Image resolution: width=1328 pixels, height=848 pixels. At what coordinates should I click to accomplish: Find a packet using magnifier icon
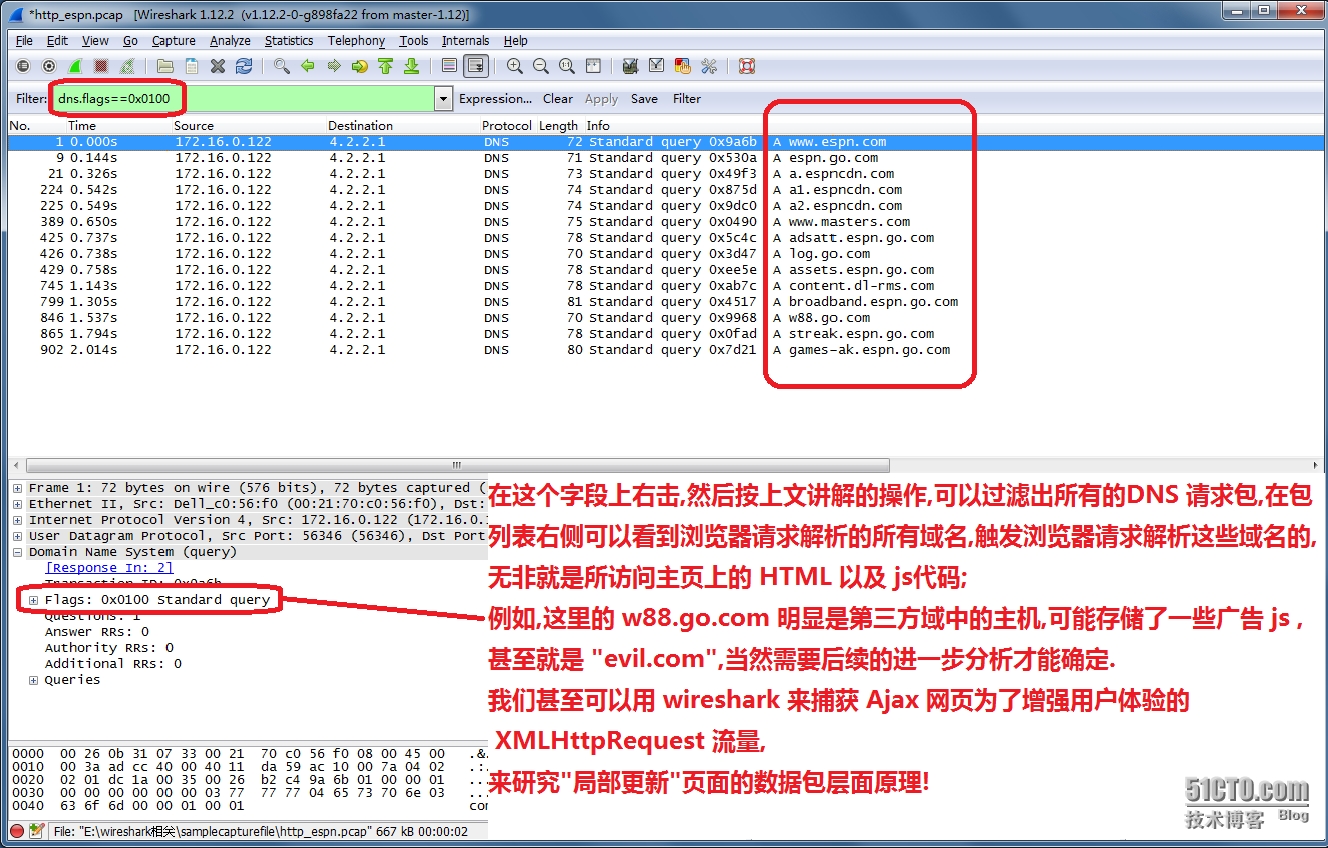(282, 66)
